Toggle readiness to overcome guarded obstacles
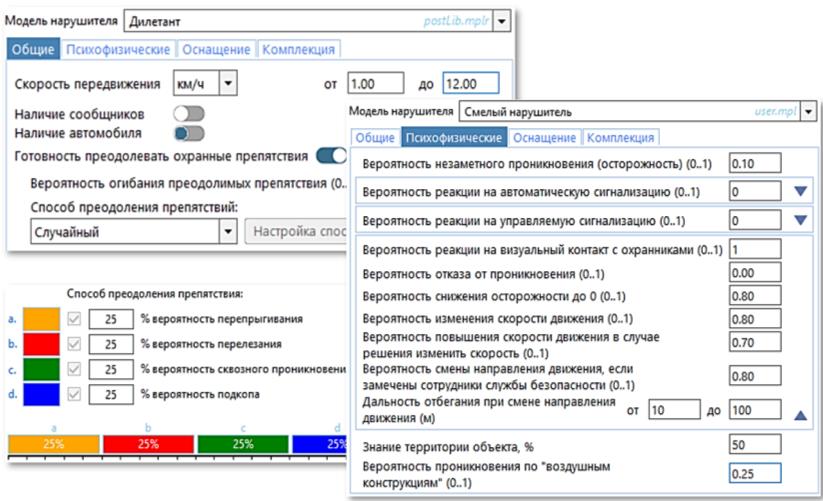Screen dimensions: 823x501 pyautogui.click(x=330, y=156)
